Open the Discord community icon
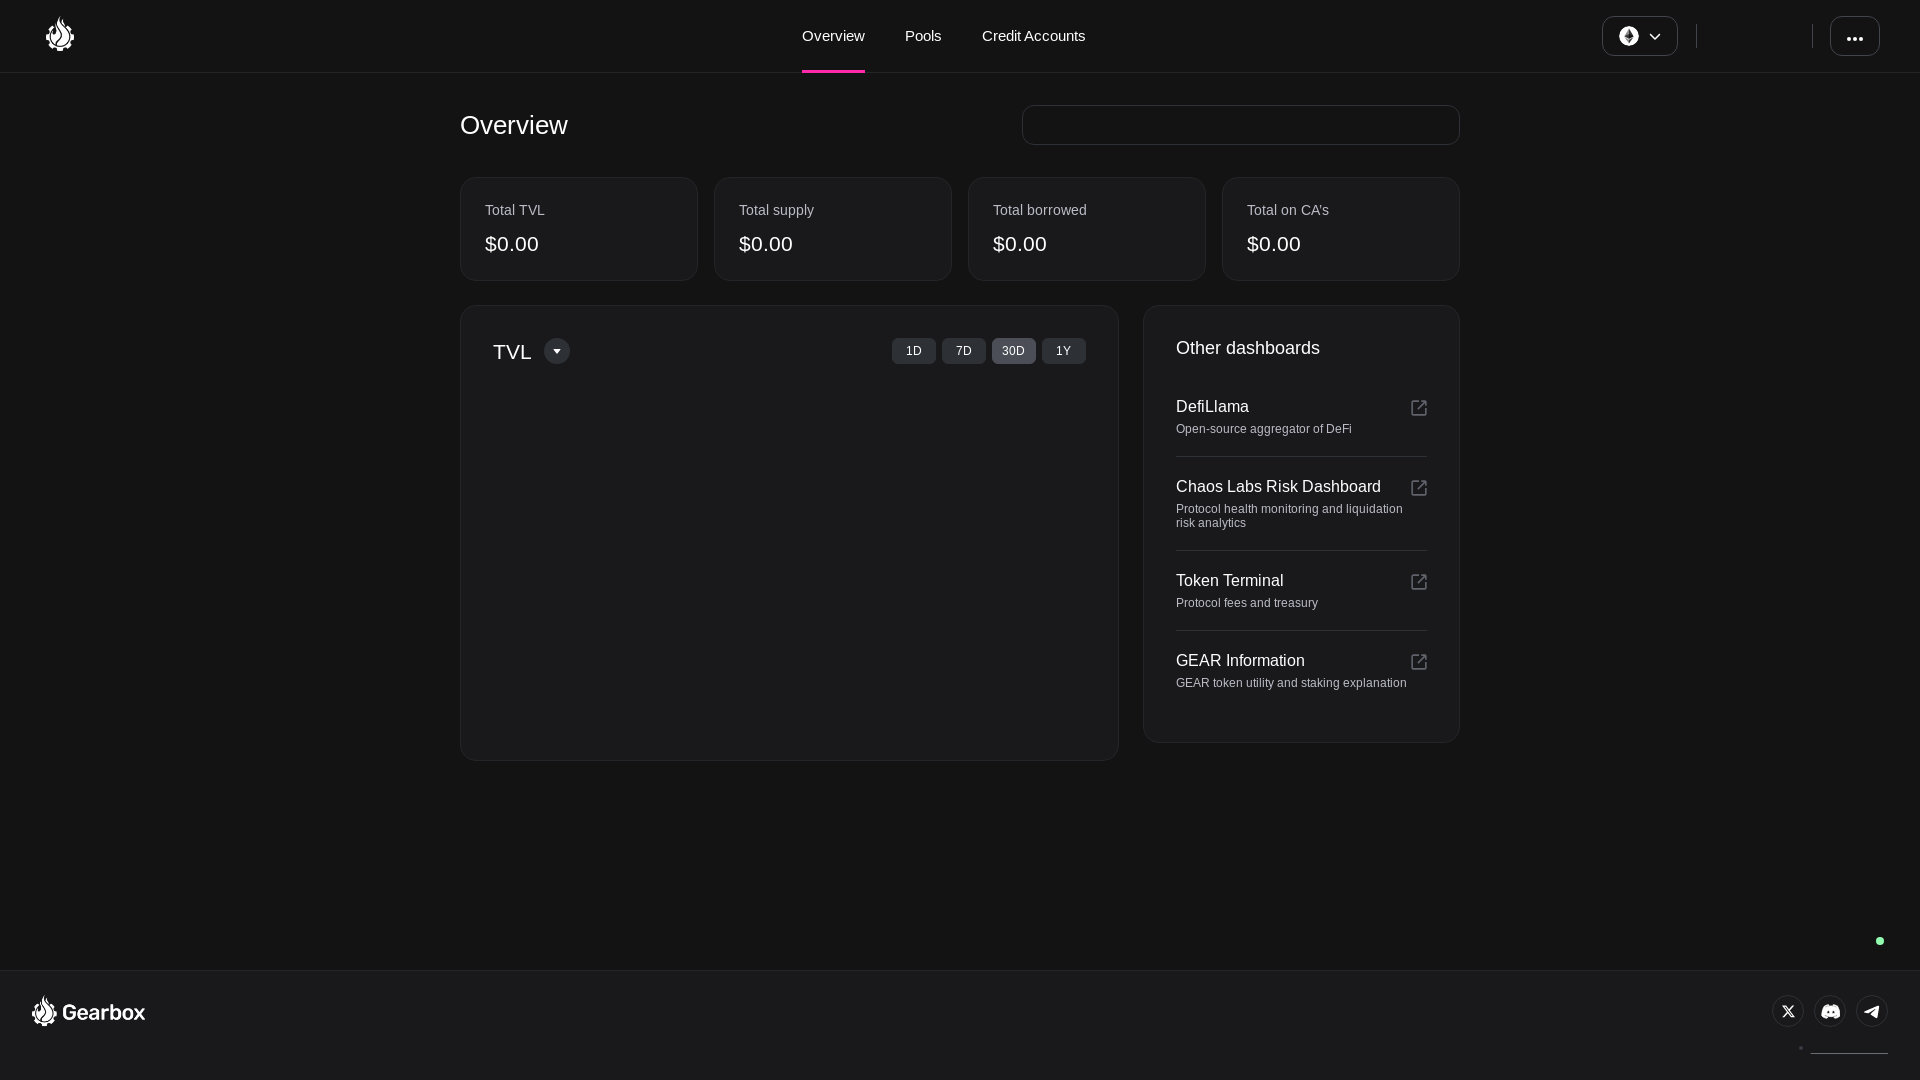 pos(1829,1011)
